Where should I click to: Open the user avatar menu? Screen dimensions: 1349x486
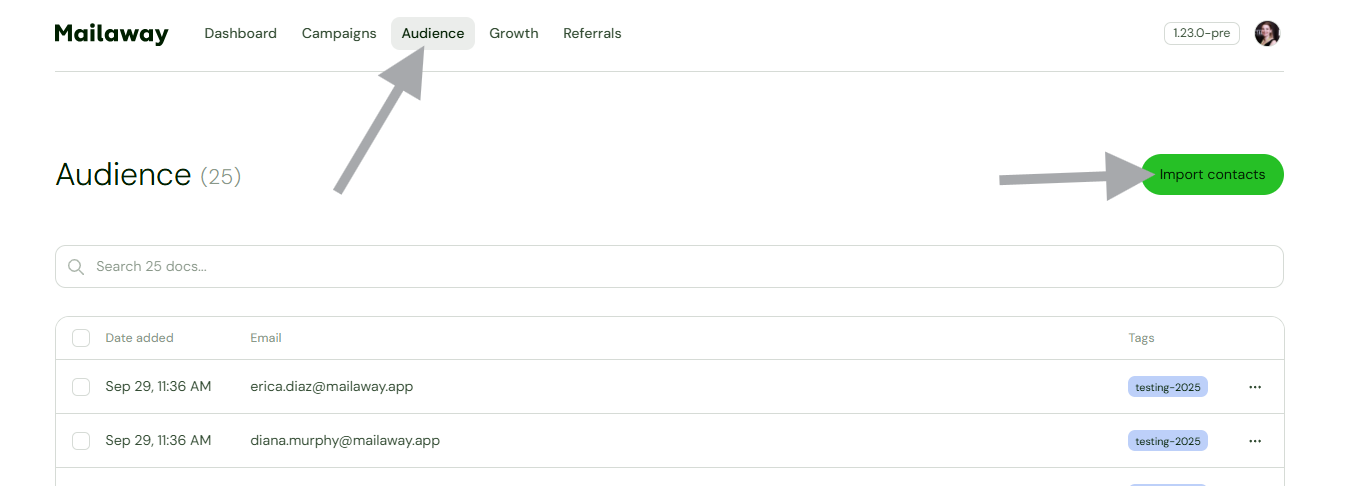pos(1267,33)
